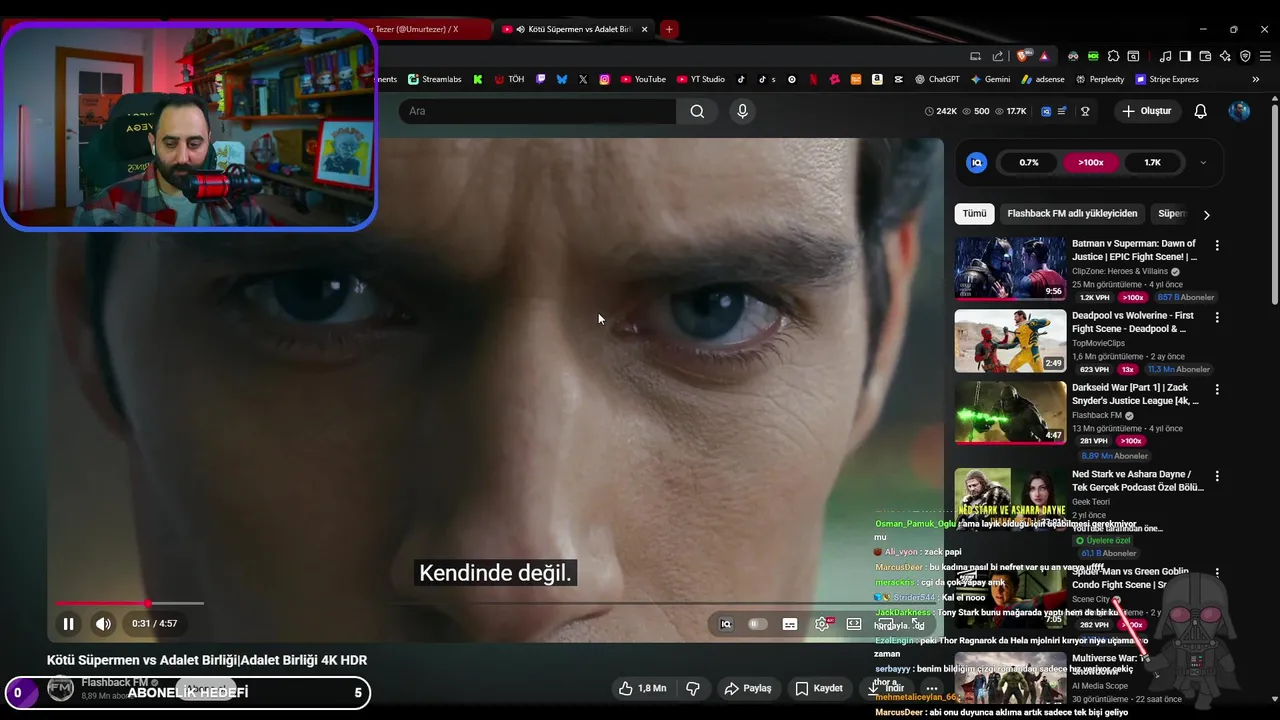Click the vidIQ logo badge in sidebar

pos(977,162)
